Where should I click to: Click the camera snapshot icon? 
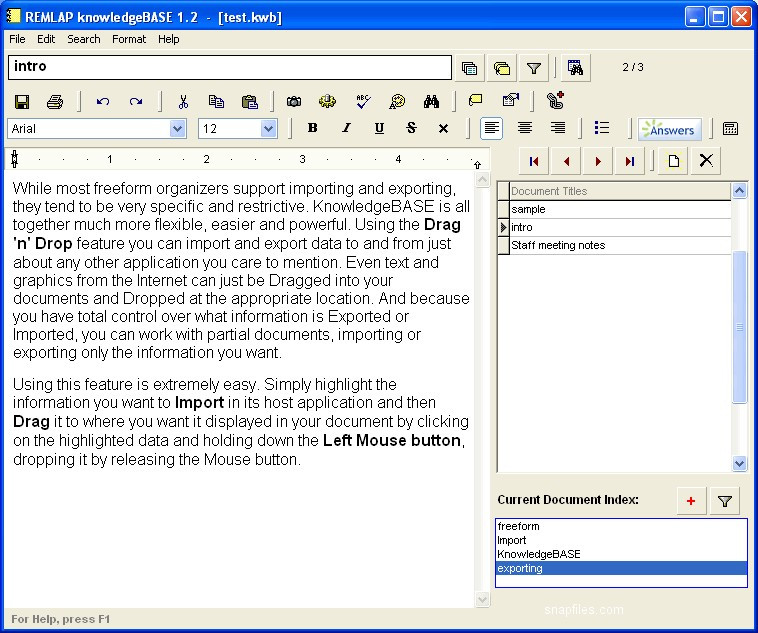point(294,102)
